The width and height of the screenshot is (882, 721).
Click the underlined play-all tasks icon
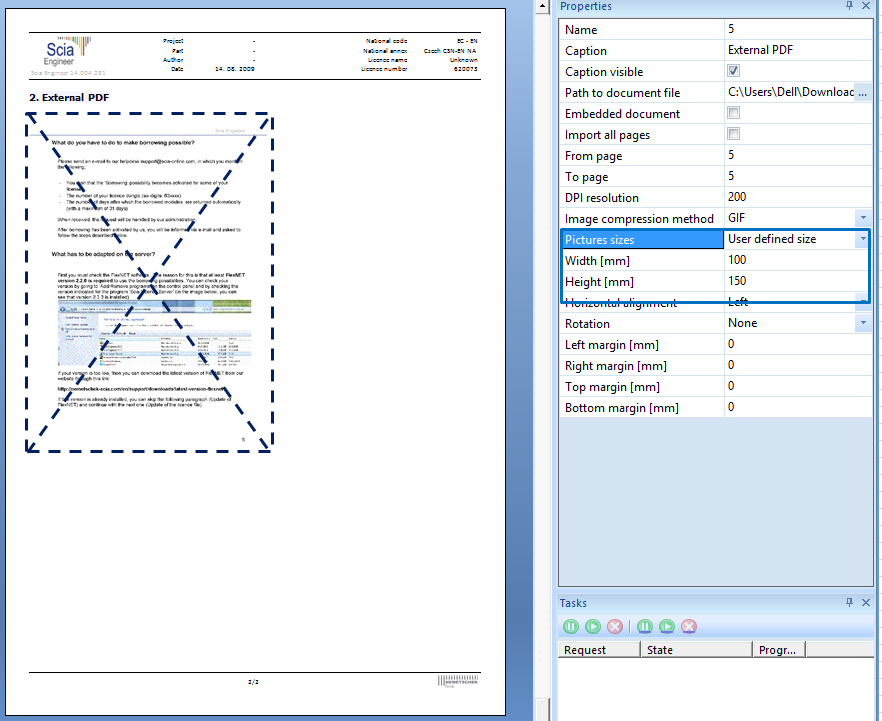(x=667, y=626)
